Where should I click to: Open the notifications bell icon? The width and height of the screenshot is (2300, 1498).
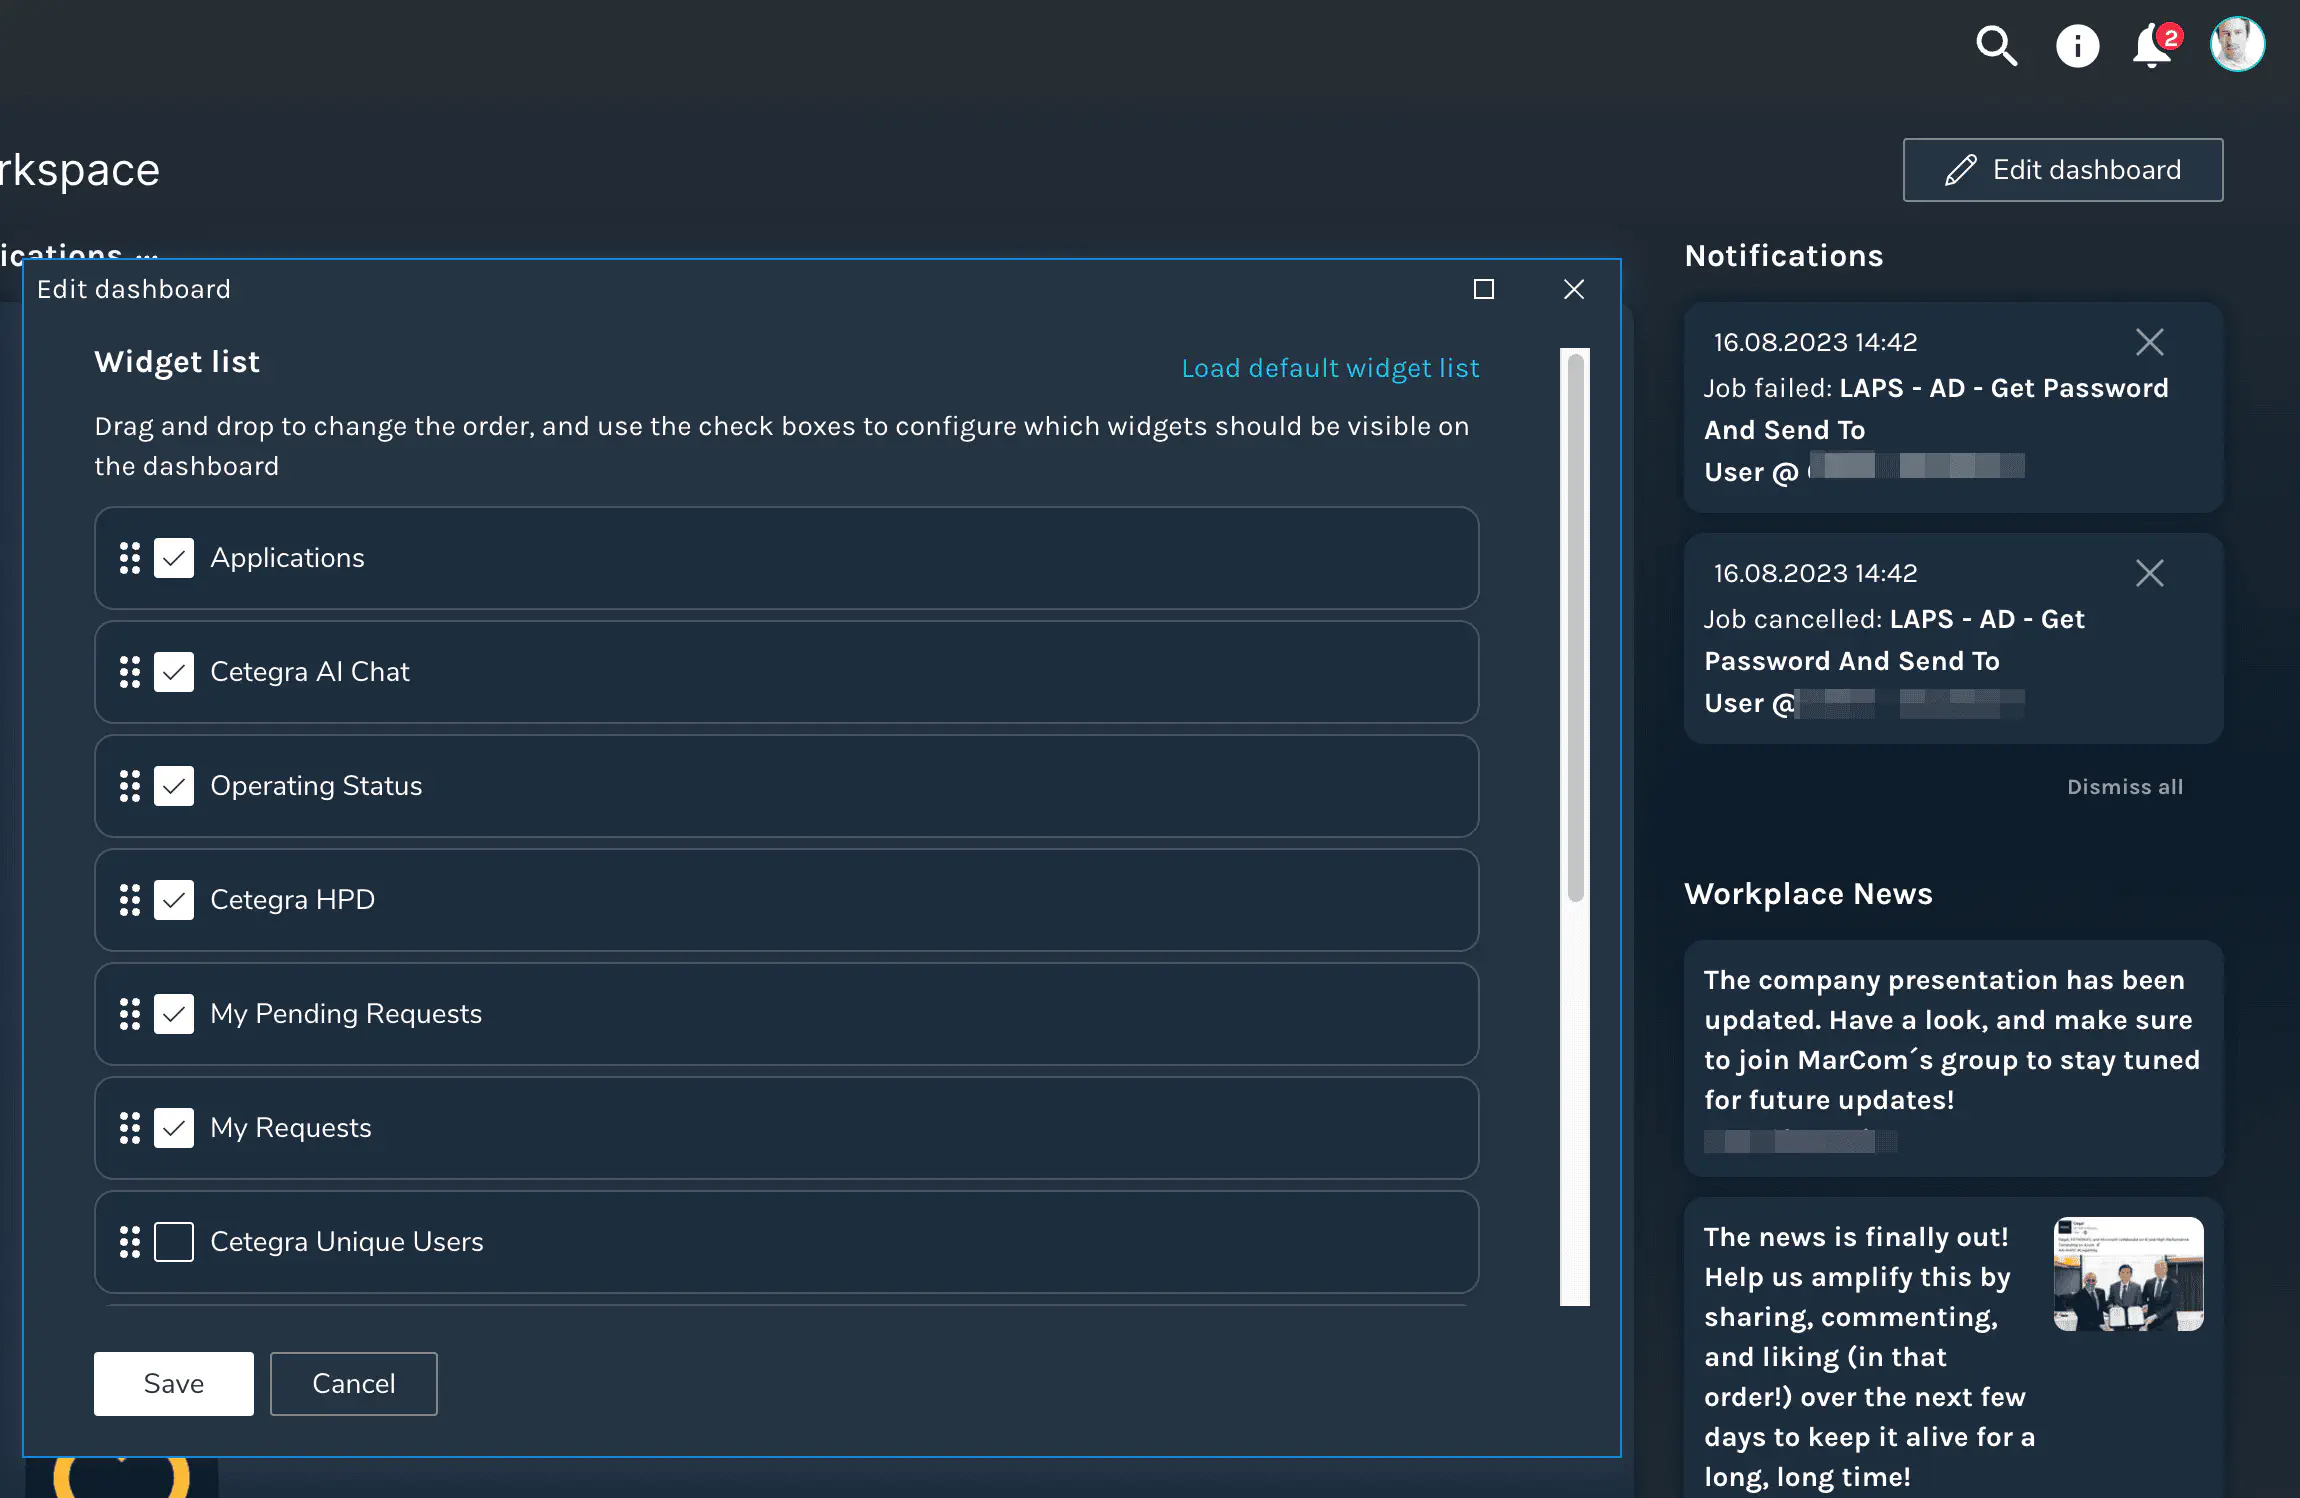(x=2152, y=46)
